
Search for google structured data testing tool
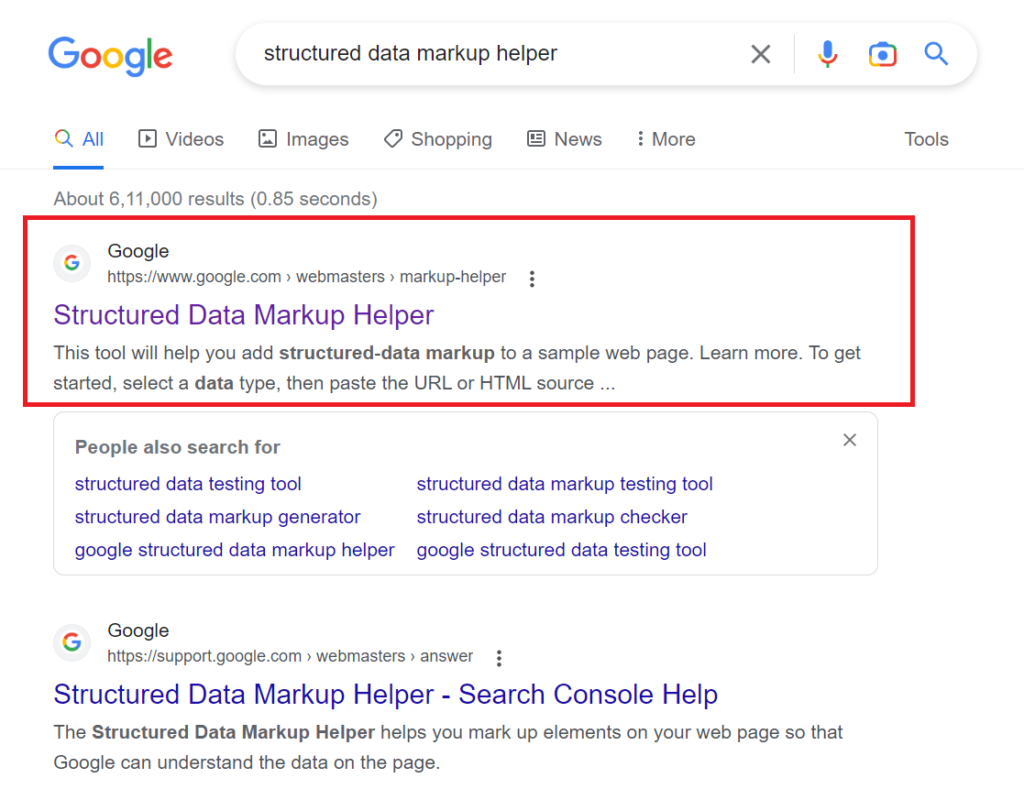click(x=562, y=550)
